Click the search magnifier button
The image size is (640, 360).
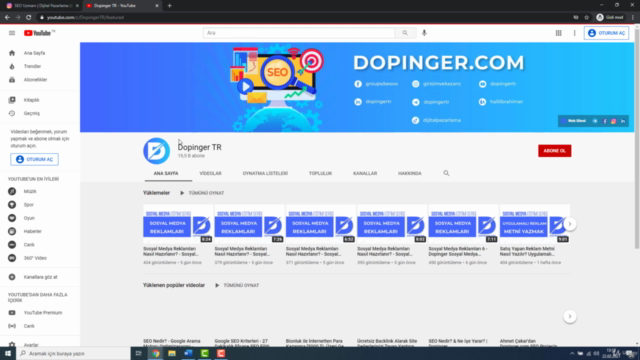pyautogui.click(x=405, y=33)
